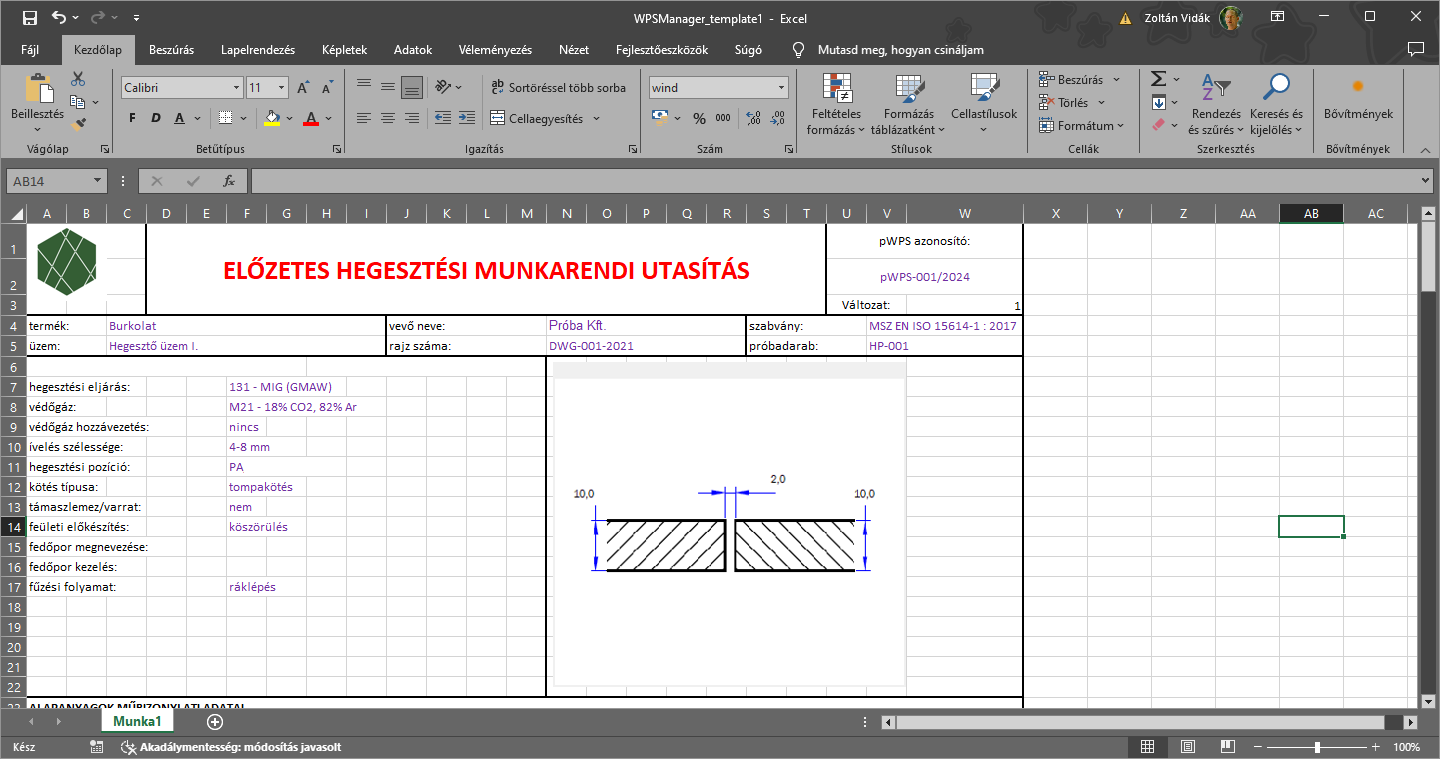Open the comments speech bubble icon
The width and height of the screenshot is (1440, 759).
coord(1415,49)
